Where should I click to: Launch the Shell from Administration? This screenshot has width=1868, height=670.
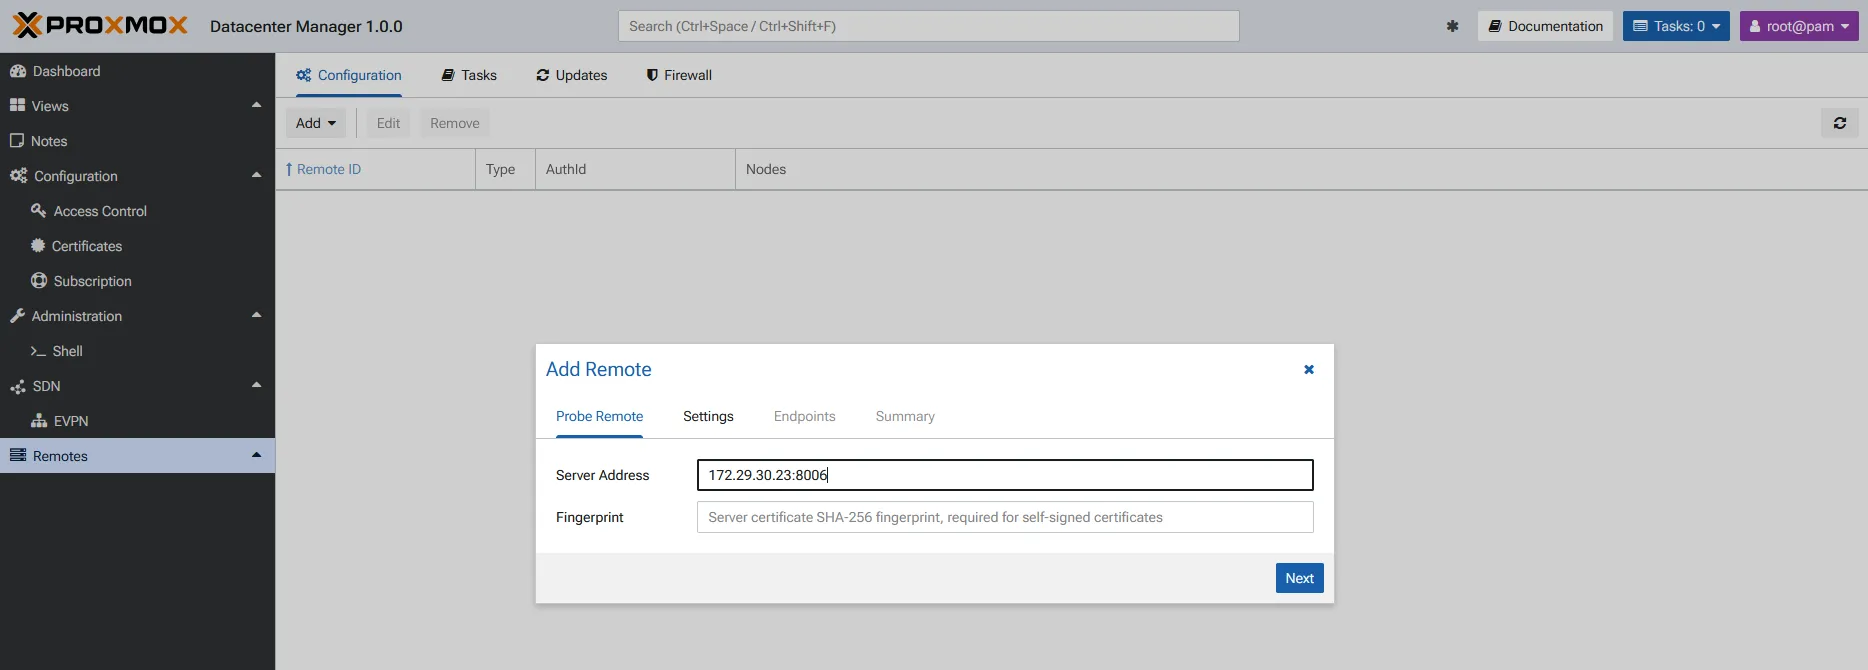(67, 351)
